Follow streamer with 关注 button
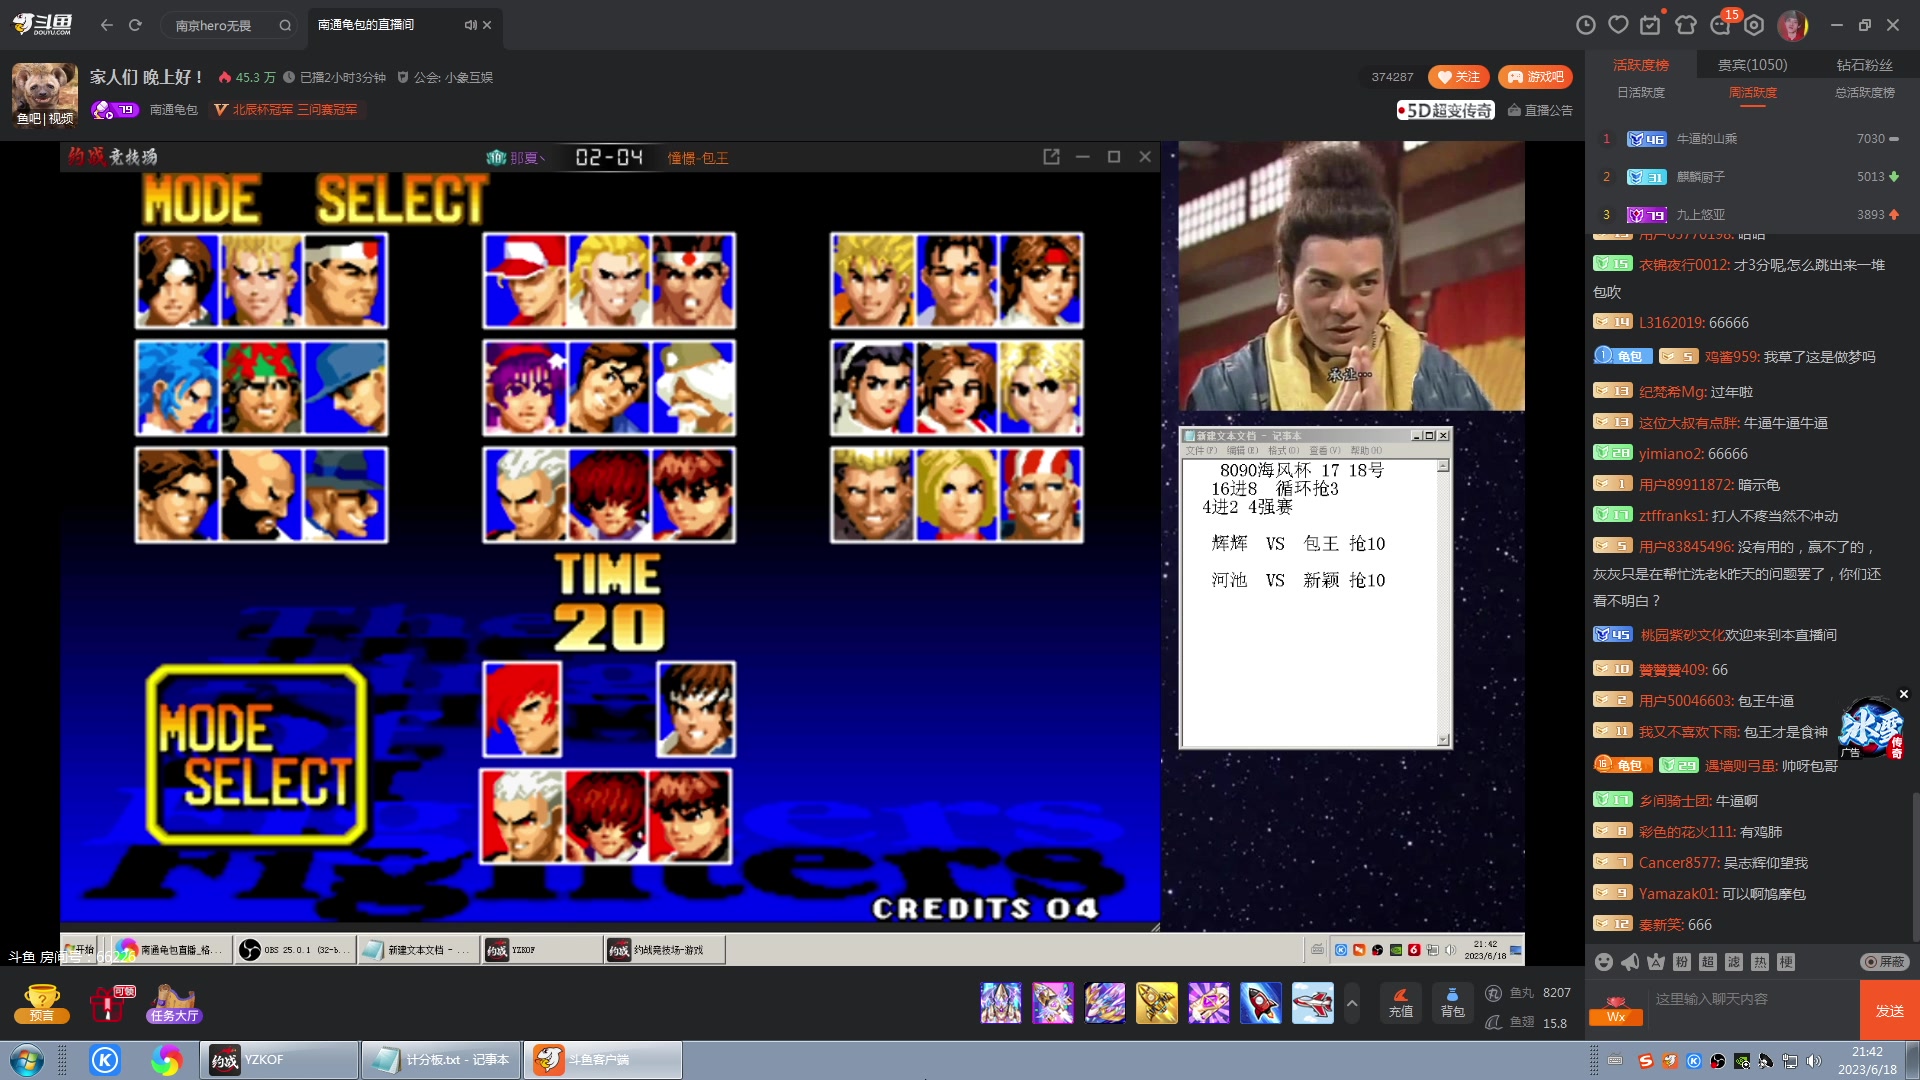This screenshot has height=1080, width=1920. pyautogui.click(x=1459, y=77)
